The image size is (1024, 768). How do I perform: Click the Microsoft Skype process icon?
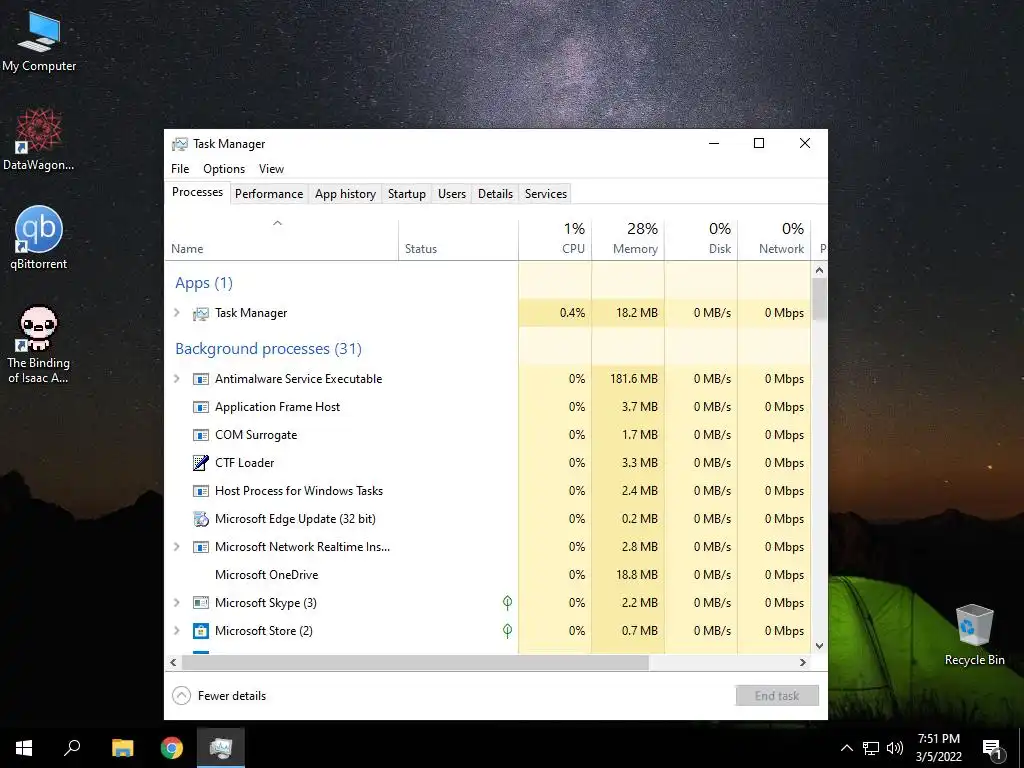(200, 603)
